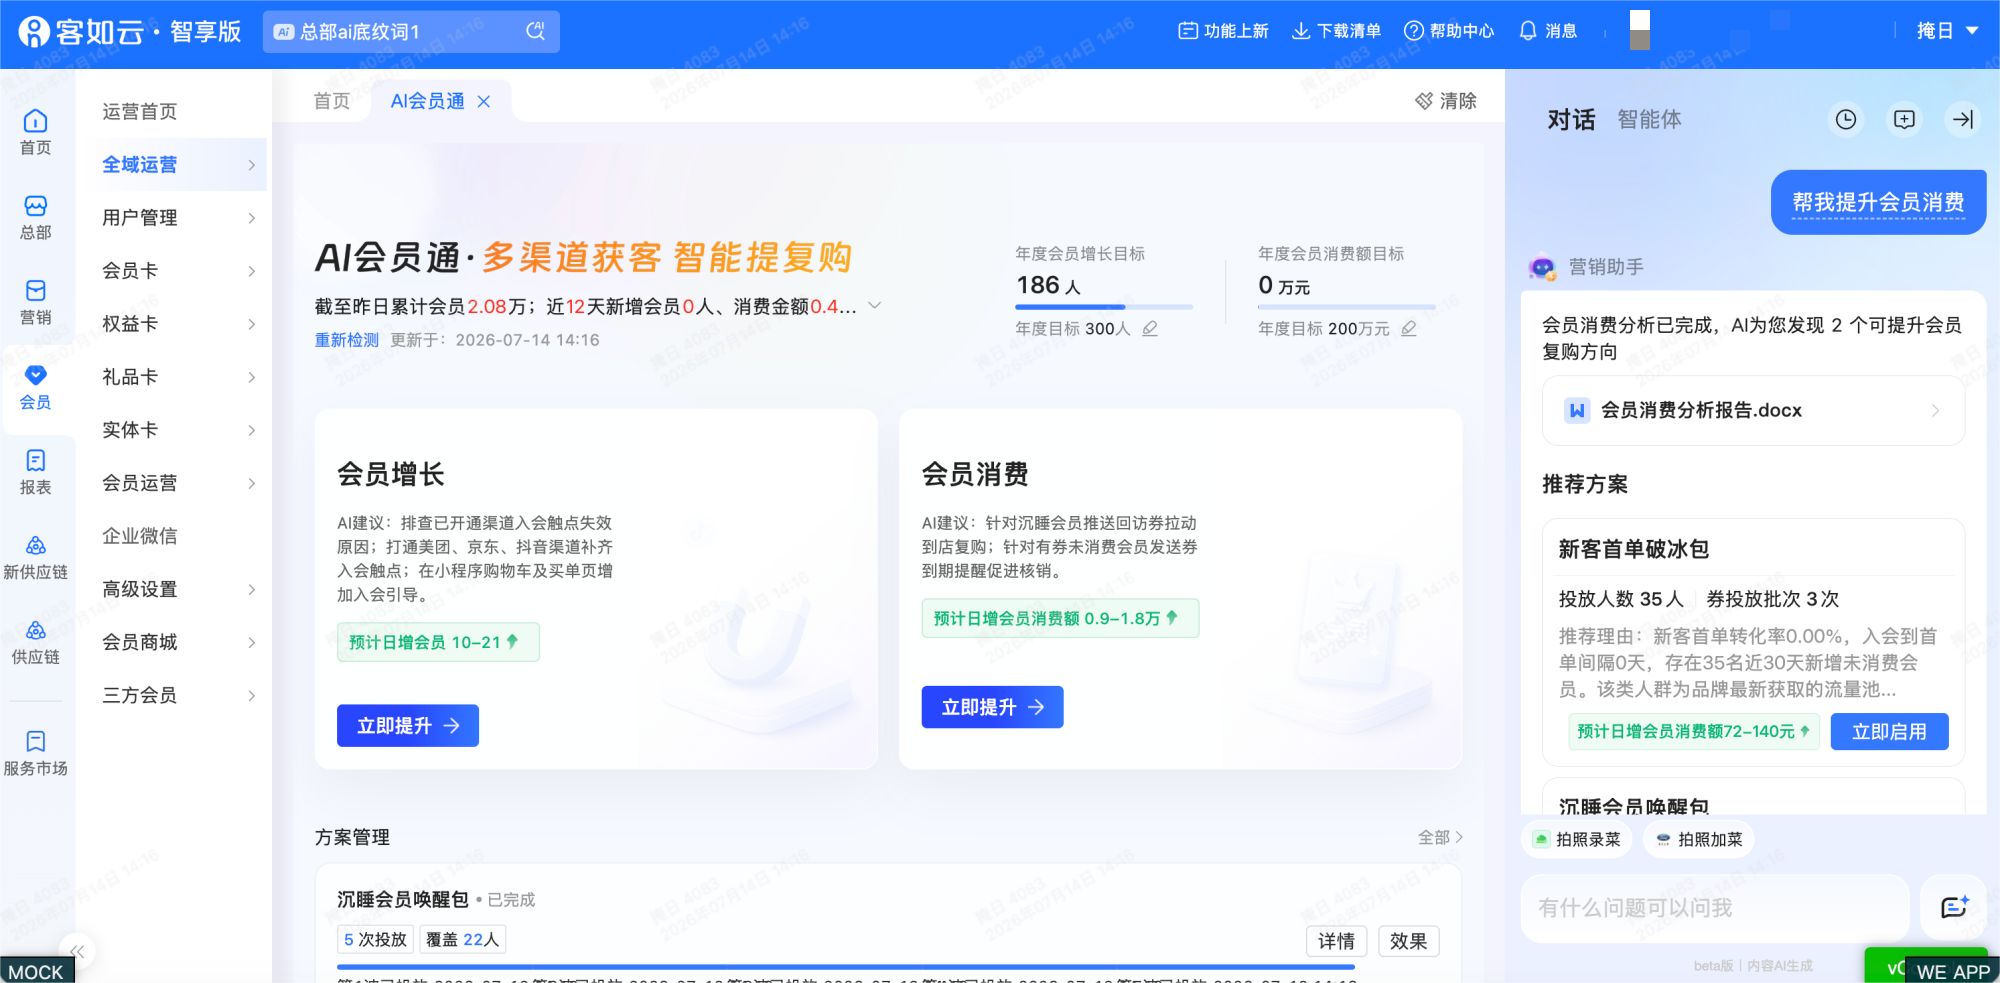
Task: Switch to 首页 tab
Action: click(x=332, y=101)
